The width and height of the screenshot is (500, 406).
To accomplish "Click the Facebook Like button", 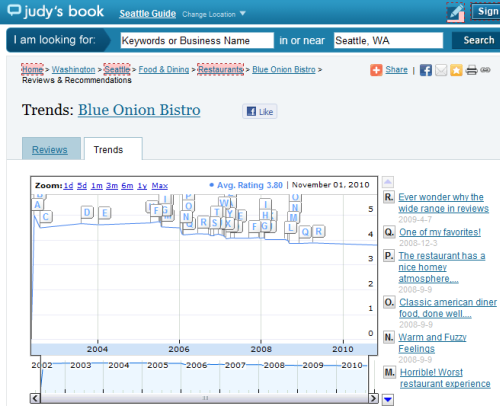I will (260, 111).
